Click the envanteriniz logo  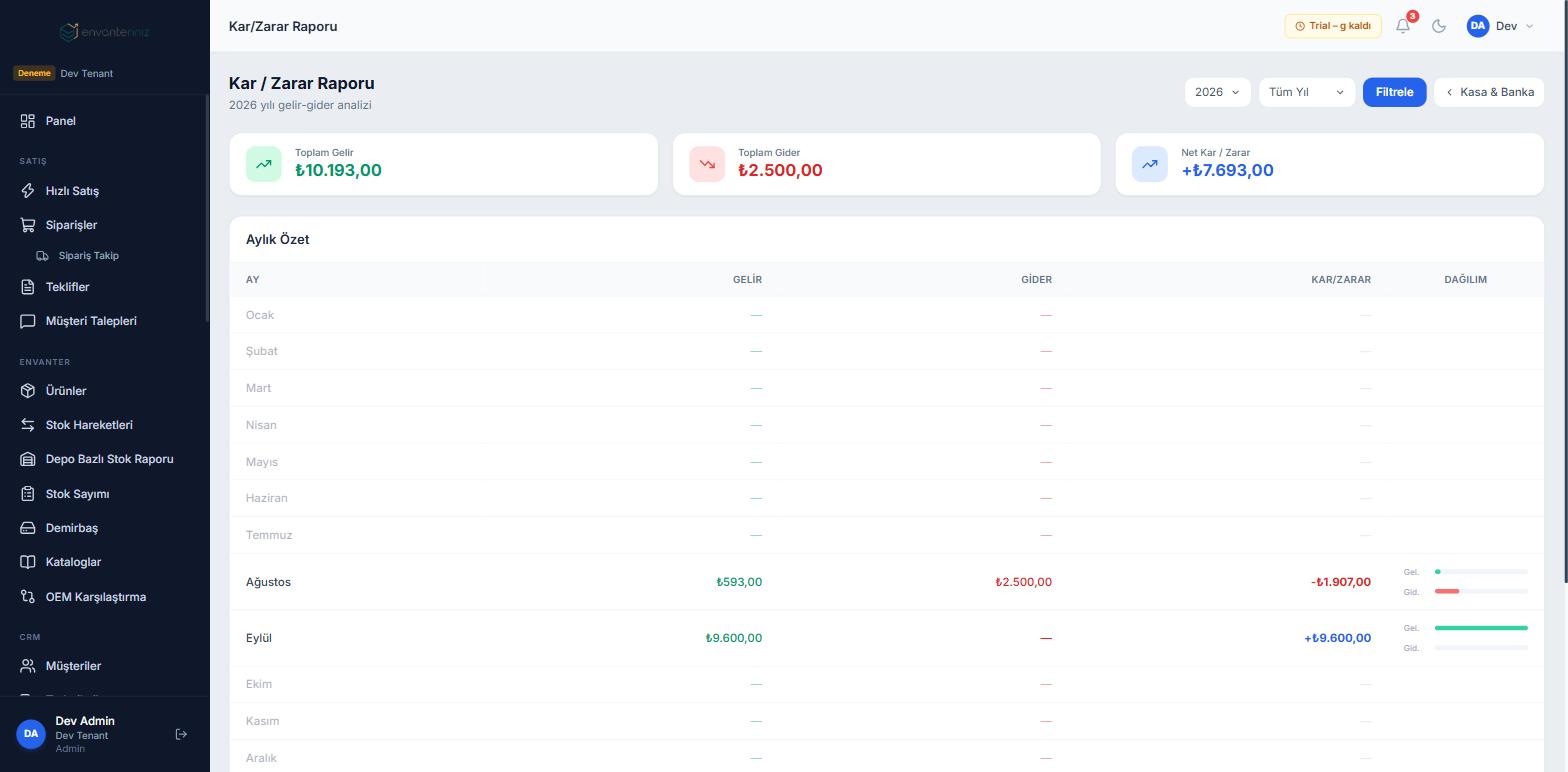click(x=104, y=31)
